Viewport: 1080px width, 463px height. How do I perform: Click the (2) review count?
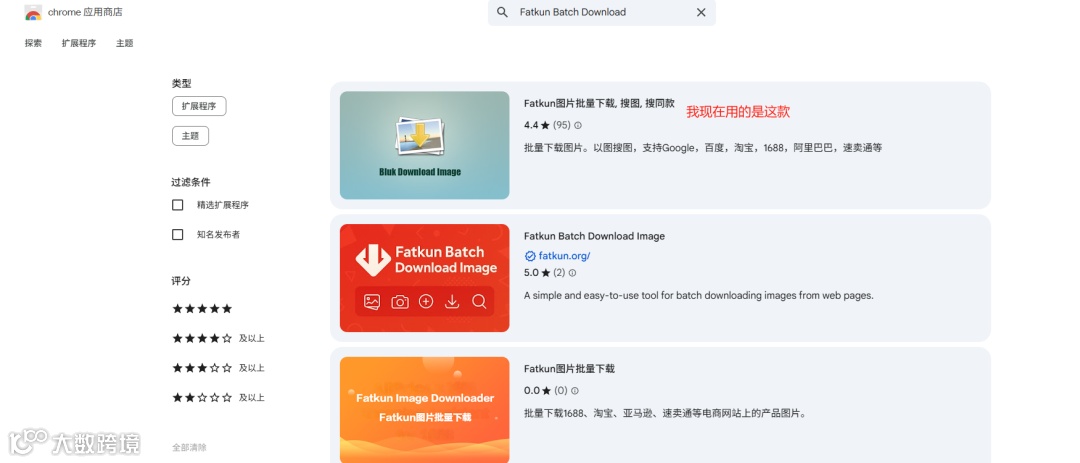click(x=559, y=273)
